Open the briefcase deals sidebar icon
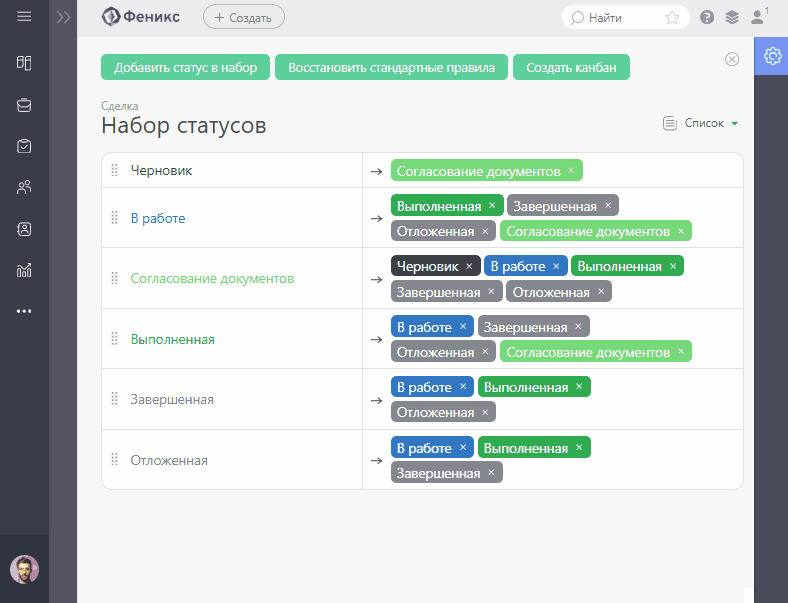788x603 pixels. (24, 105)
